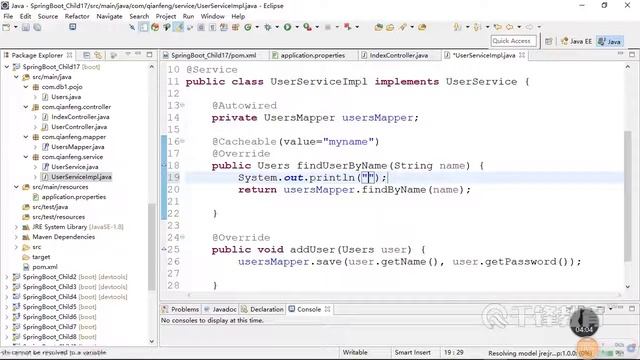
Task: Click the Open Type toolbar icon
Action: tap(378, 27)
